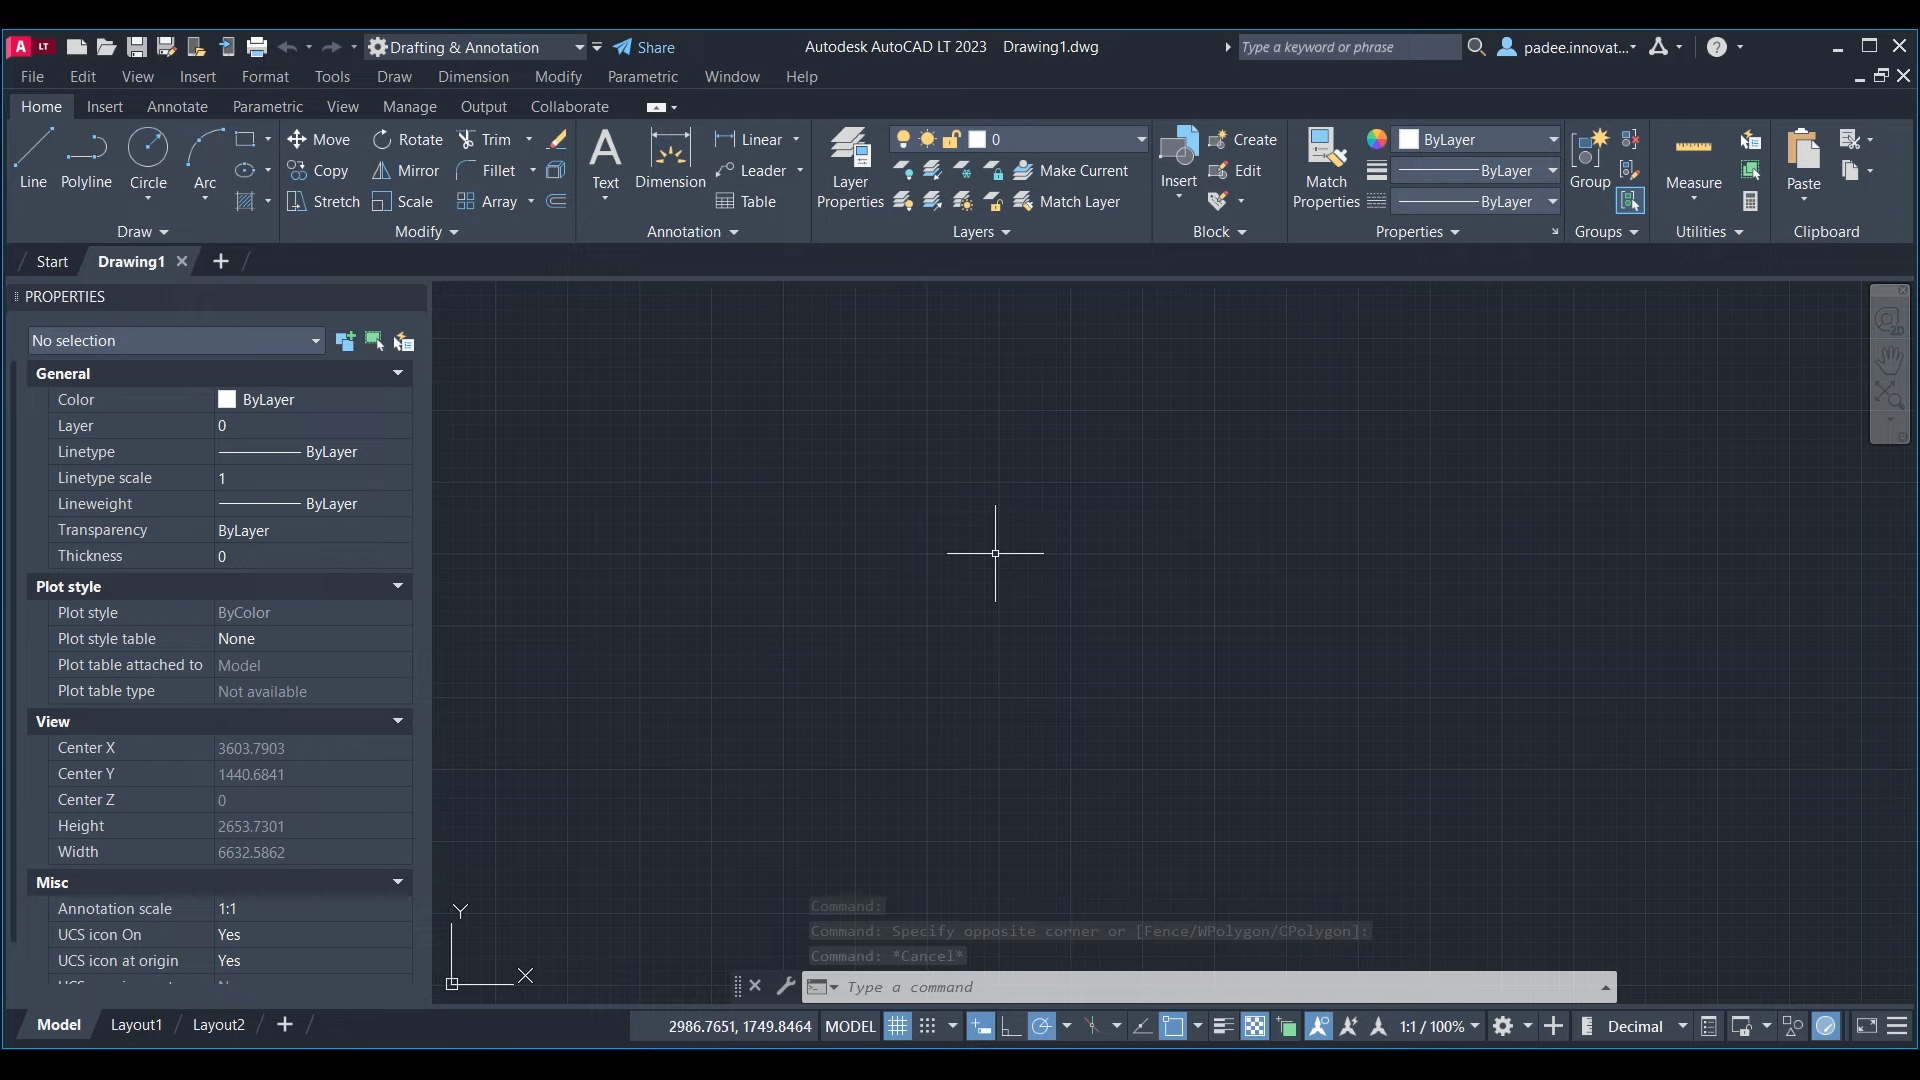Toggle snap mode in status bar
This screenshot has height=1080, width=1920.
[x=927, y=1026]
